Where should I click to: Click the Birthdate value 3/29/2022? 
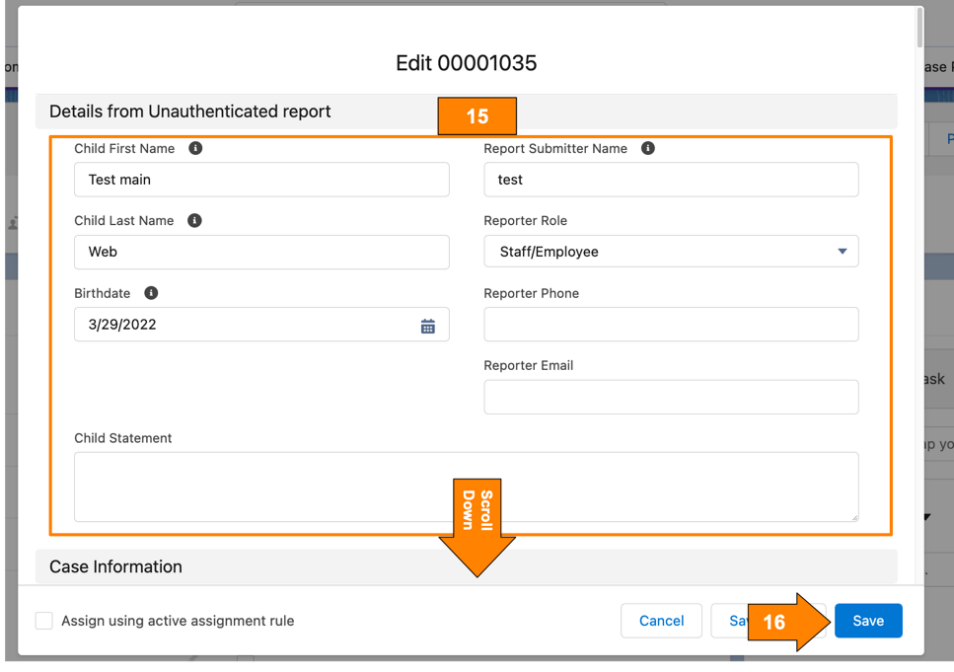click(240, 324)
